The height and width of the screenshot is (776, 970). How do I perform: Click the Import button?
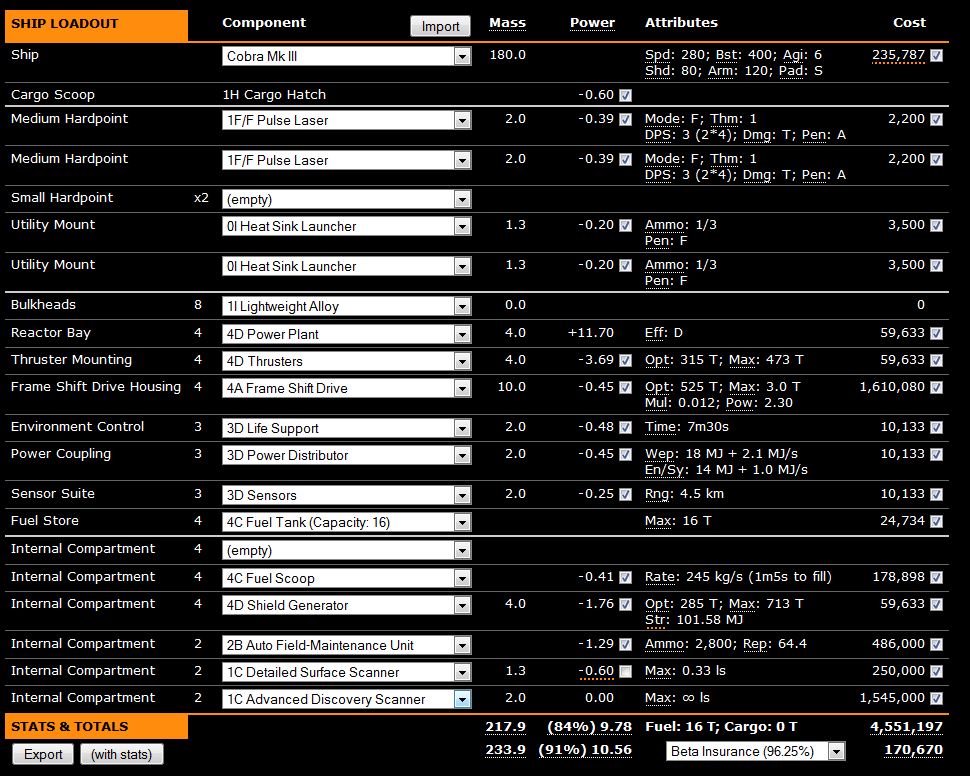[440, 26]
